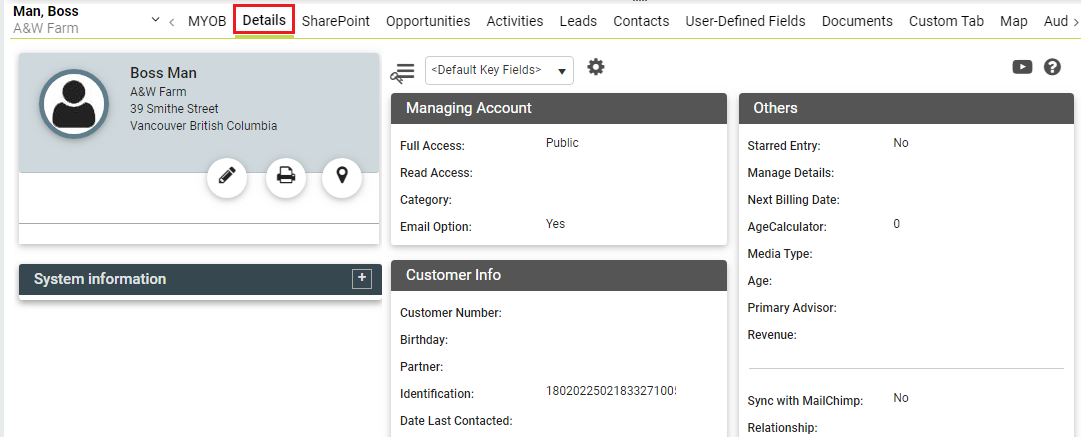Image resolution: width=1081 pixels, height=437 pixels.
Task: Open key fields layout menu icon
Action: [x=402, y=71]
